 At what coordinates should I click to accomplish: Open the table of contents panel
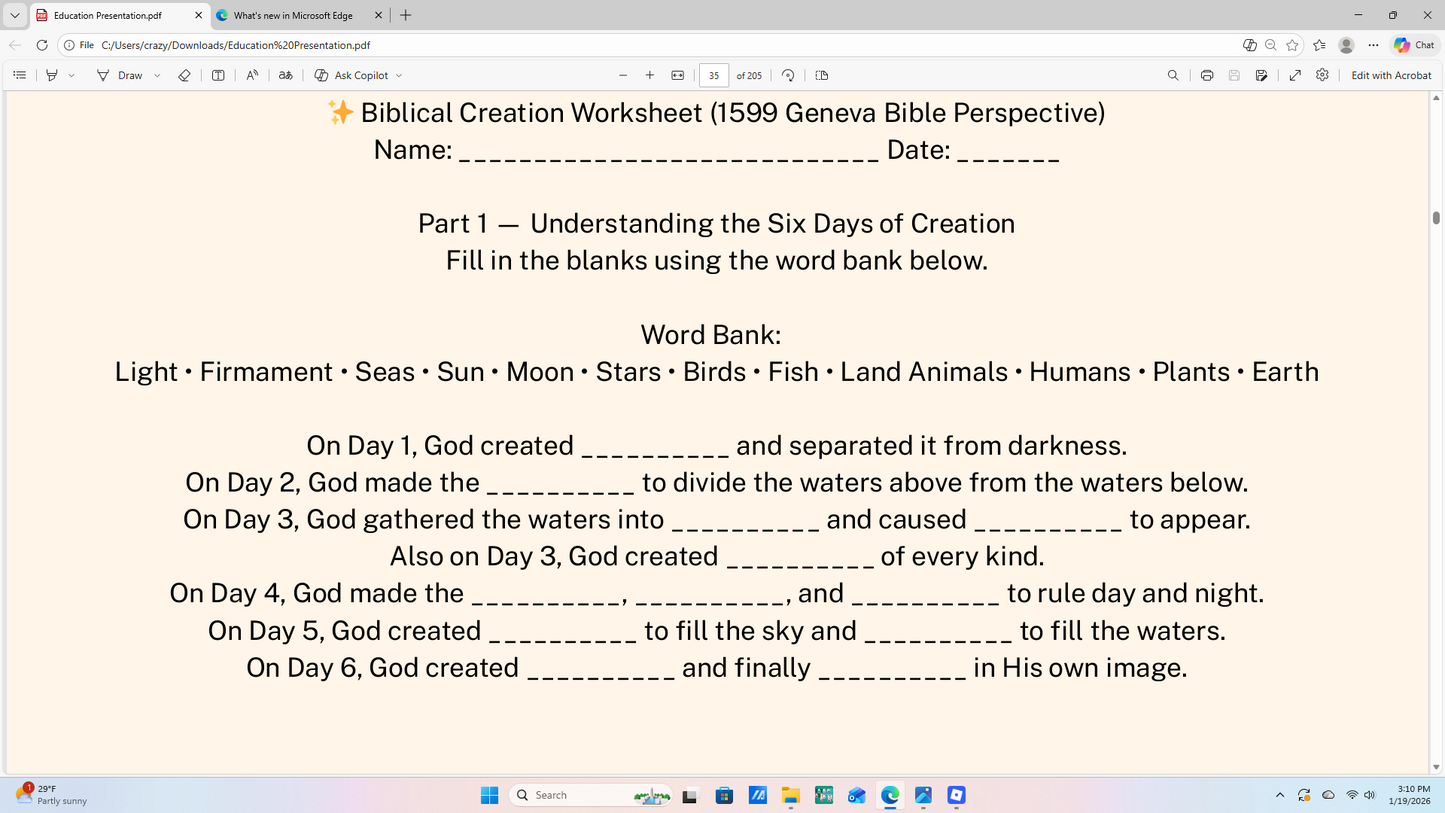point(19,75)
